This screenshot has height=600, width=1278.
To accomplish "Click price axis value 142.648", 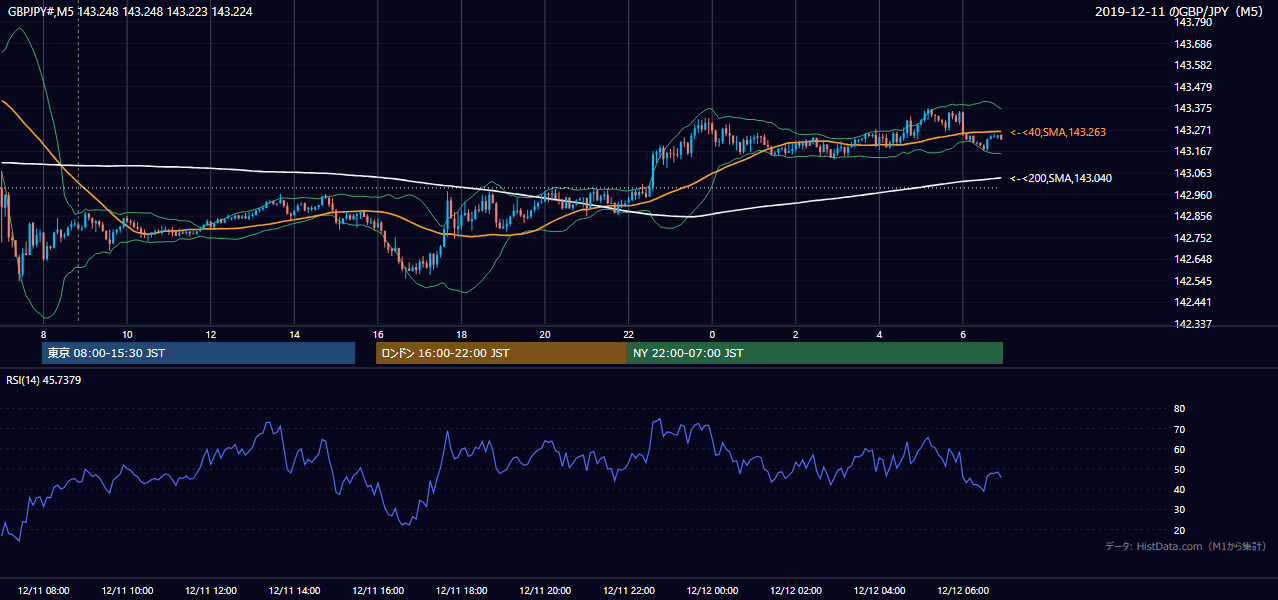I will [x=1192, y=259].
